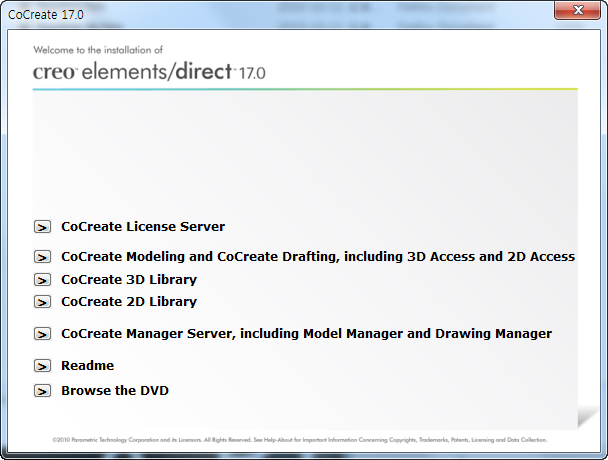Close the CoCreate 17.0 window

[x=577, y=10]
